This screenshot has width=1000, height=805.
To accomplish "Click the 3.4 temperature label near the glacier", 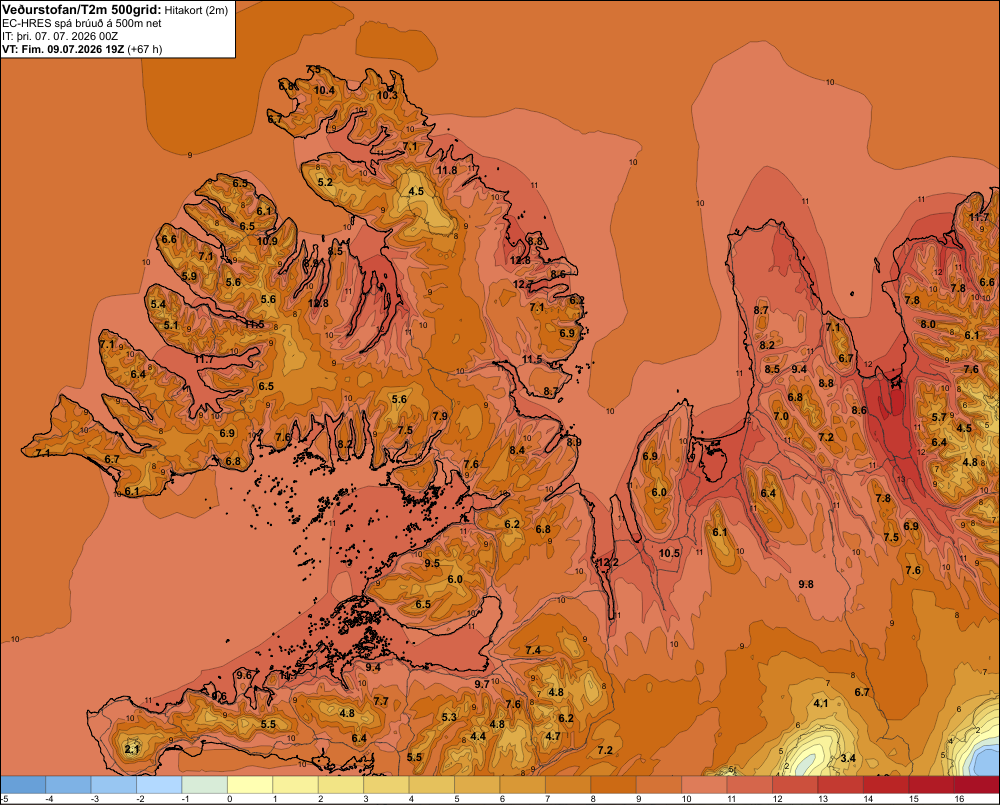I will click(848, 758).
